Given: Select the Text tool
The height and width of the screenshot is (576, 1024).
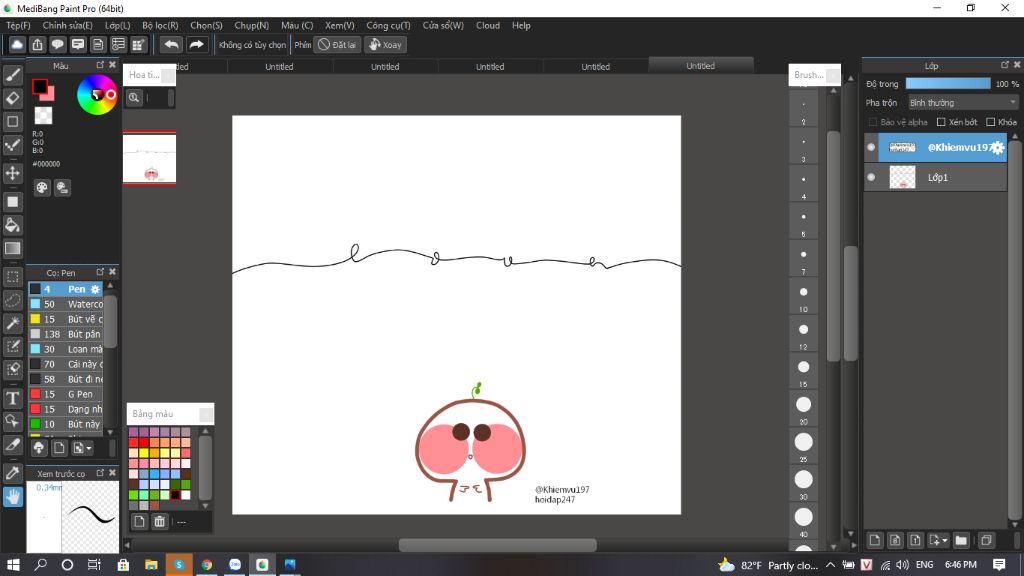Looking at the screenshot, I should pos(12,398).
